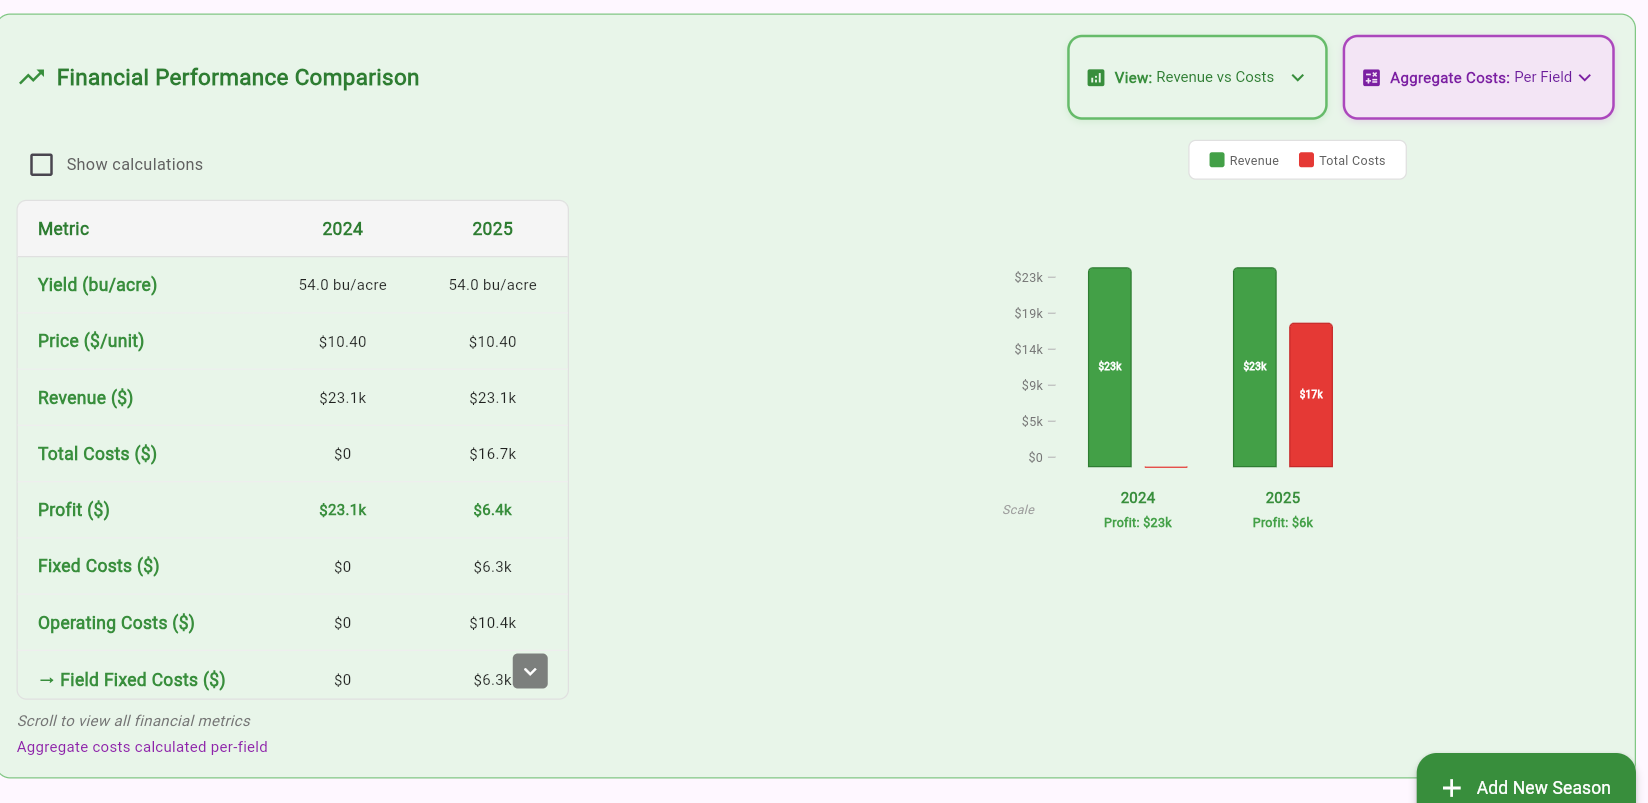The height and width of the screenshot is (803, 1648).
Task: Click the trending-up chart icon beside the title
Action: pos(32,77)
